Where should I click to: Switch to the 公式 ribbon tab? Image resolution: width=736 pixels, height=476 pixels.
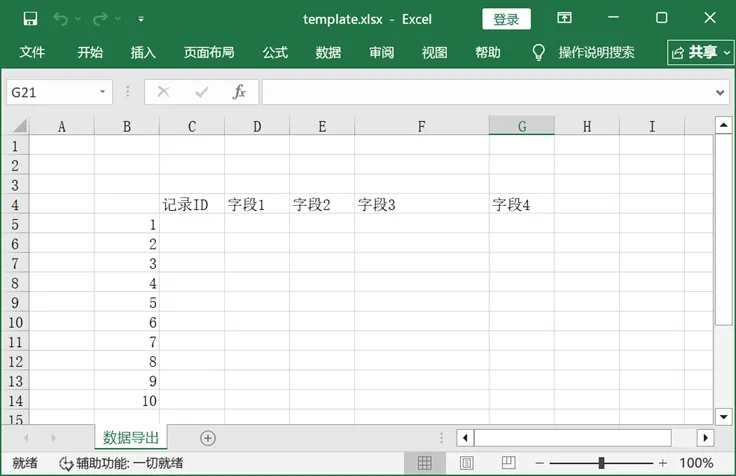pos(275,52)
